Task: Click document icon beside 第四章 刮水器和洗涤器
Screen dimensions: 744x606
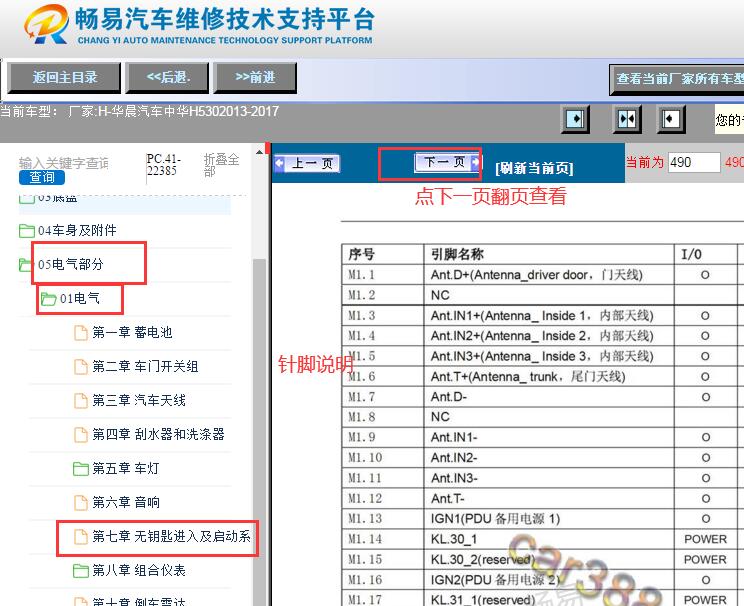Action: click(x=81, y=435)
